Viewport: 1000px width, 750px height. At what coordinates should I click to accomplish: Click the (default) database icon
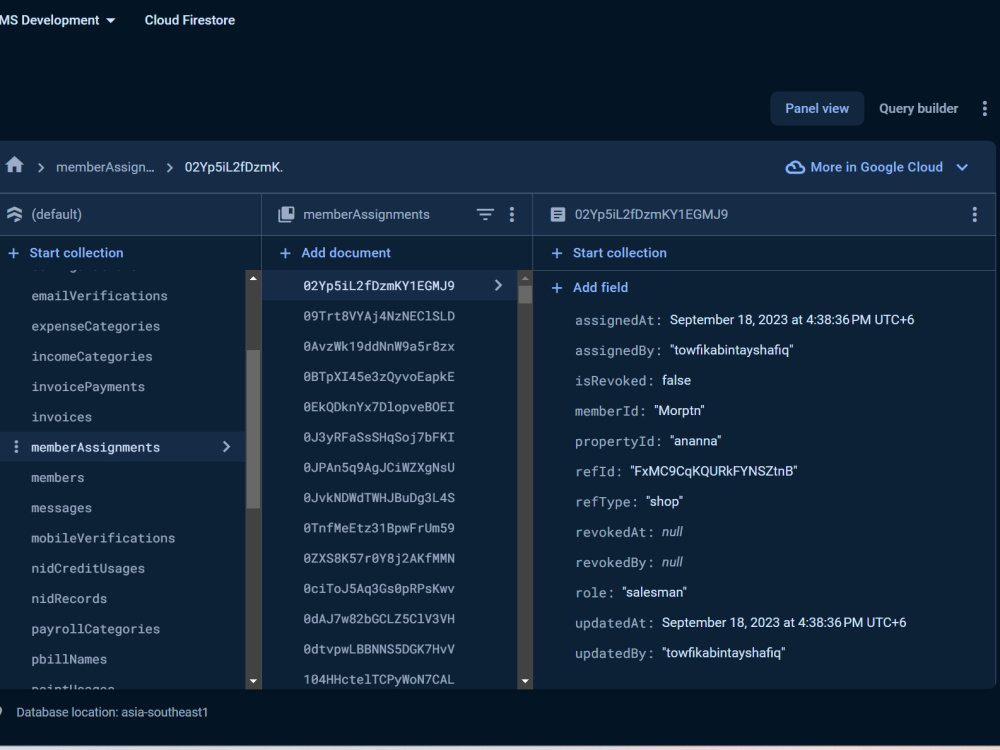[x=14, y=214]
